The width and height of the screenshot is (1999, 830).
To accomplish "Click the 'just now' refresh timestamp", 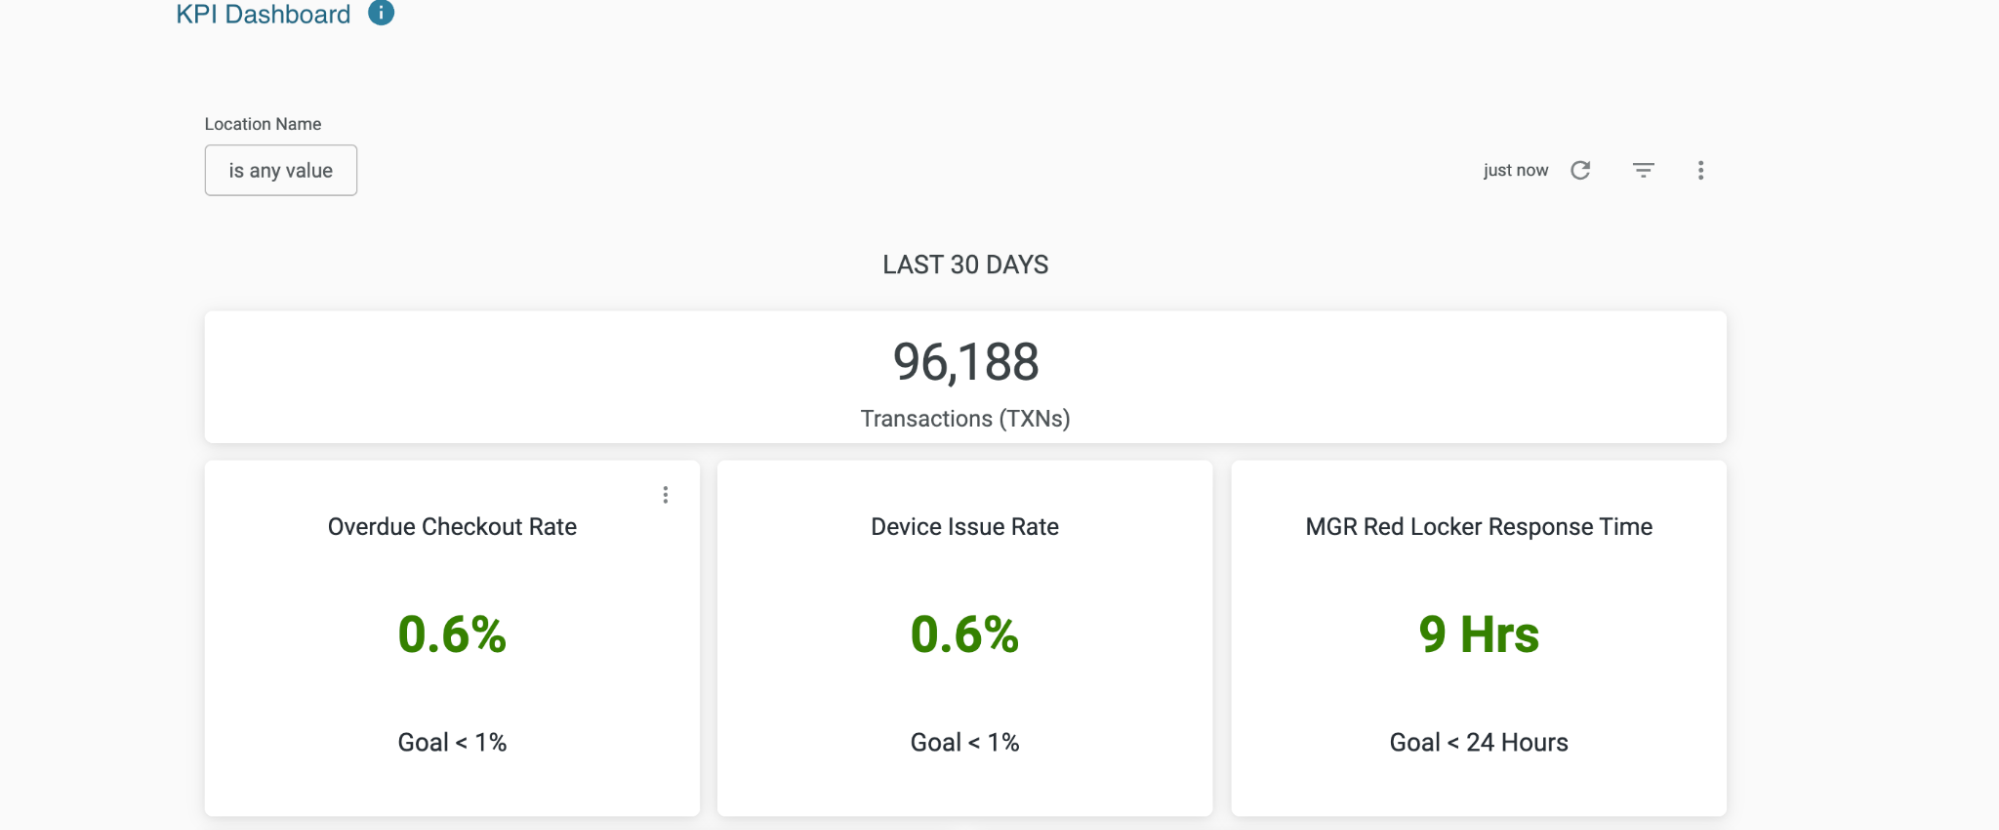I will click(x=1515, y=170).
